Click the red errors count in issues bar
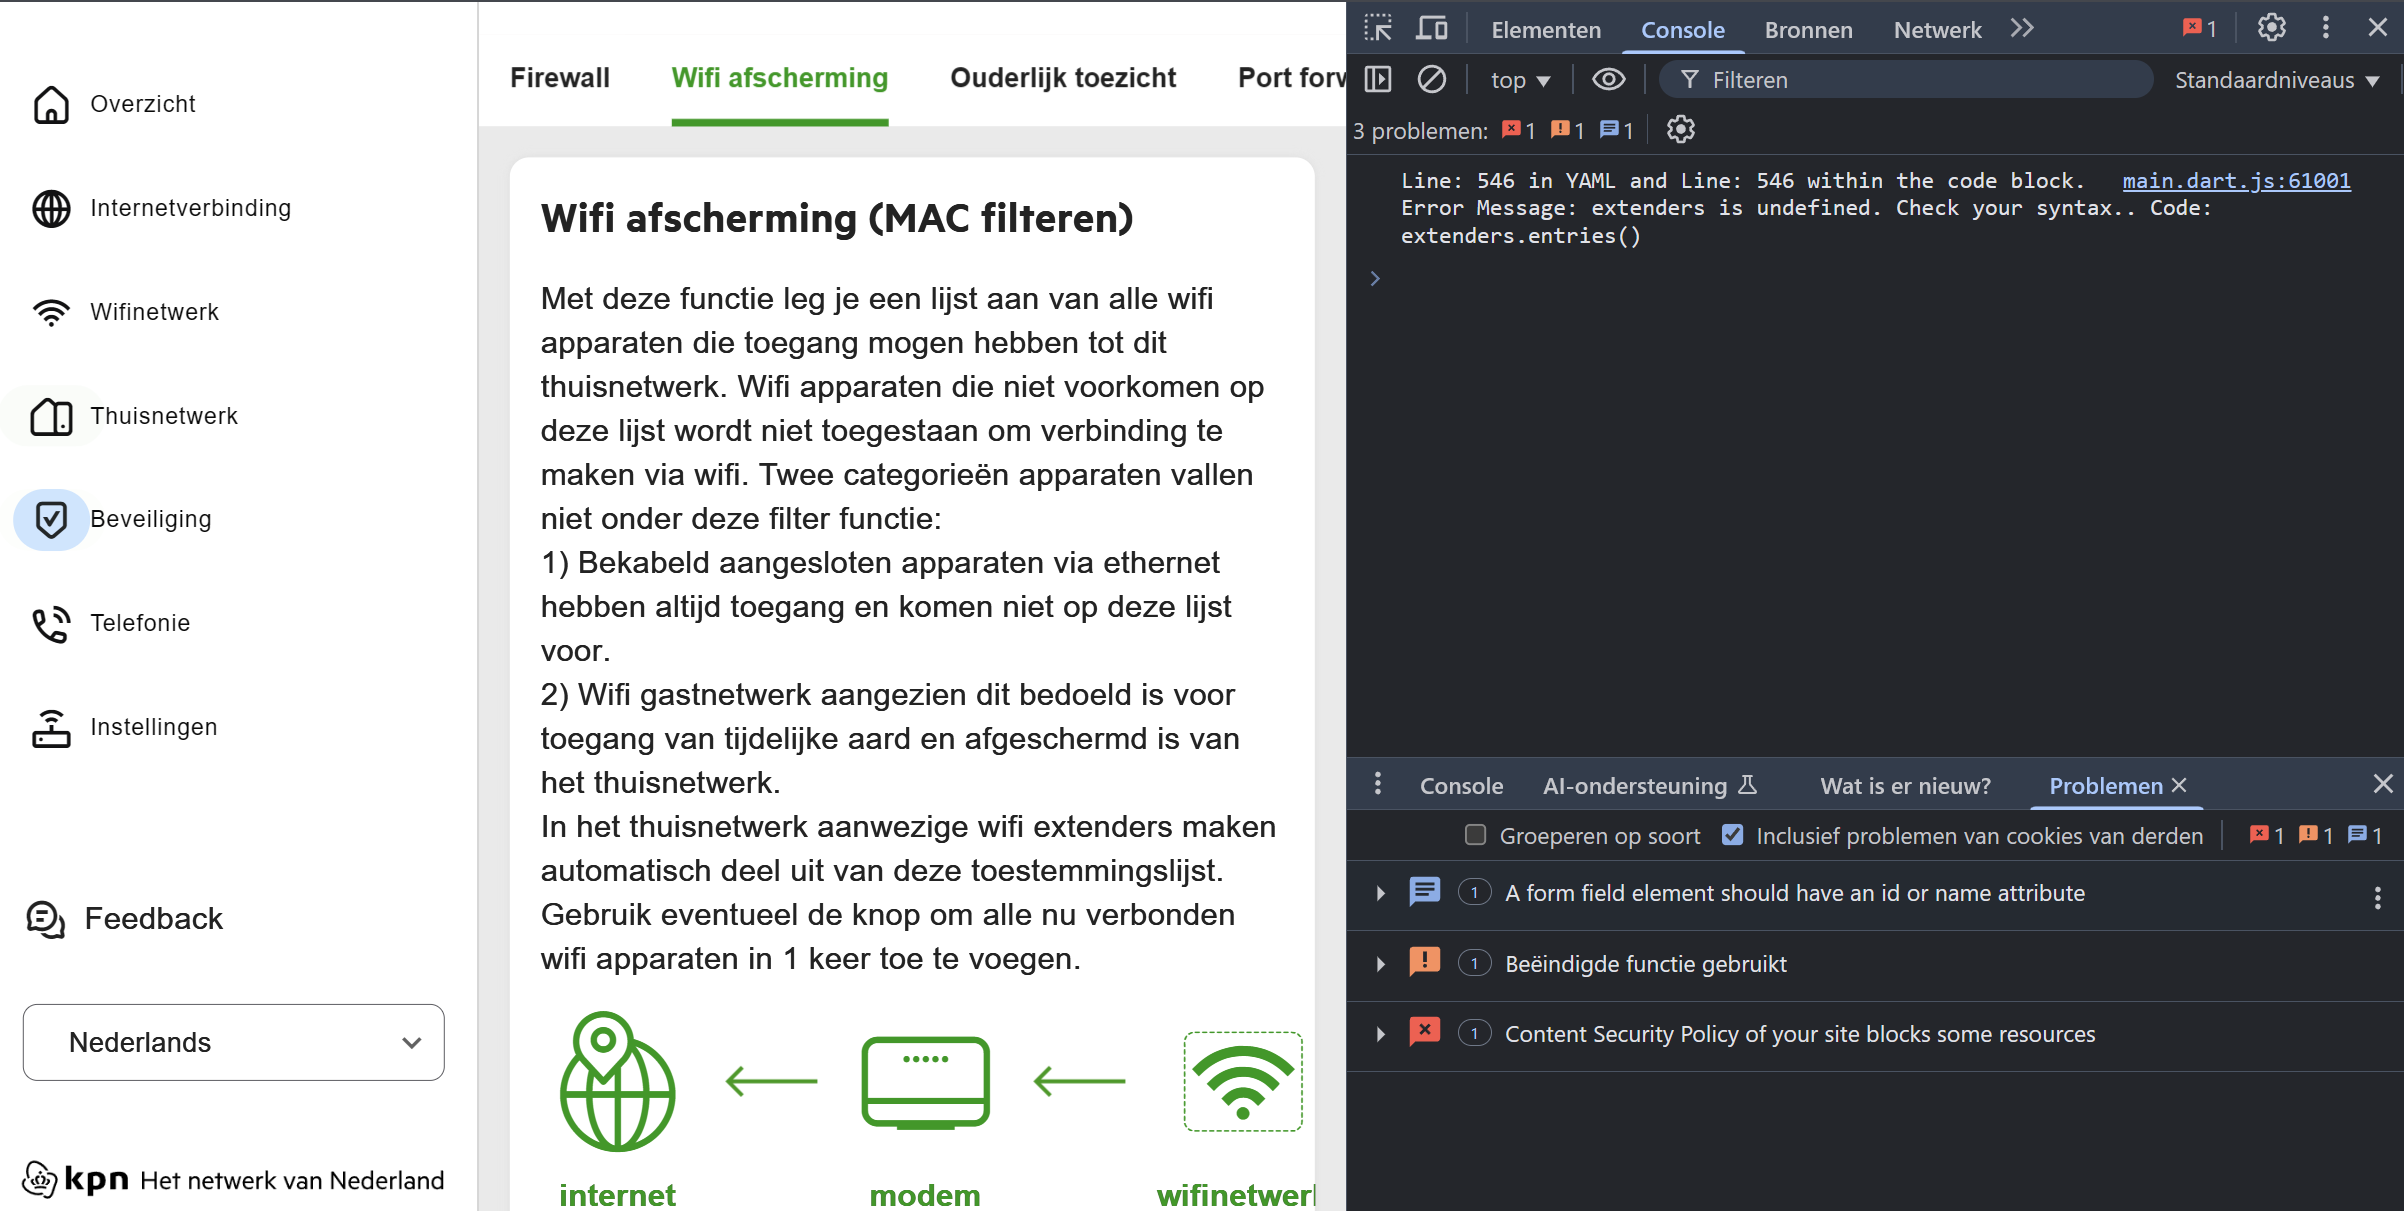The image size is (2404, 1211). pyautogui.click(x=1518, y=130)
